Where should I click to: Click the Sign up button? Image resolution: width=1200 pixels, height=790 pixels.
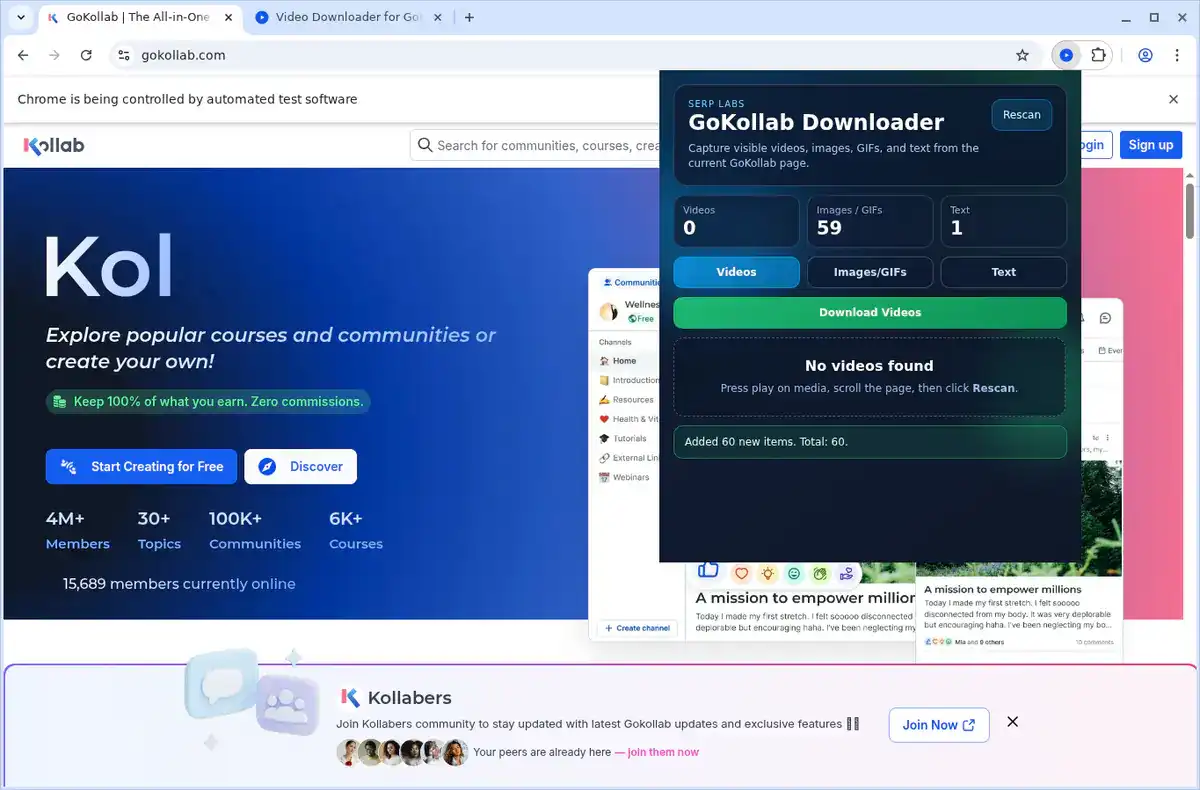pyautogui.click(x=1151, y=145)
